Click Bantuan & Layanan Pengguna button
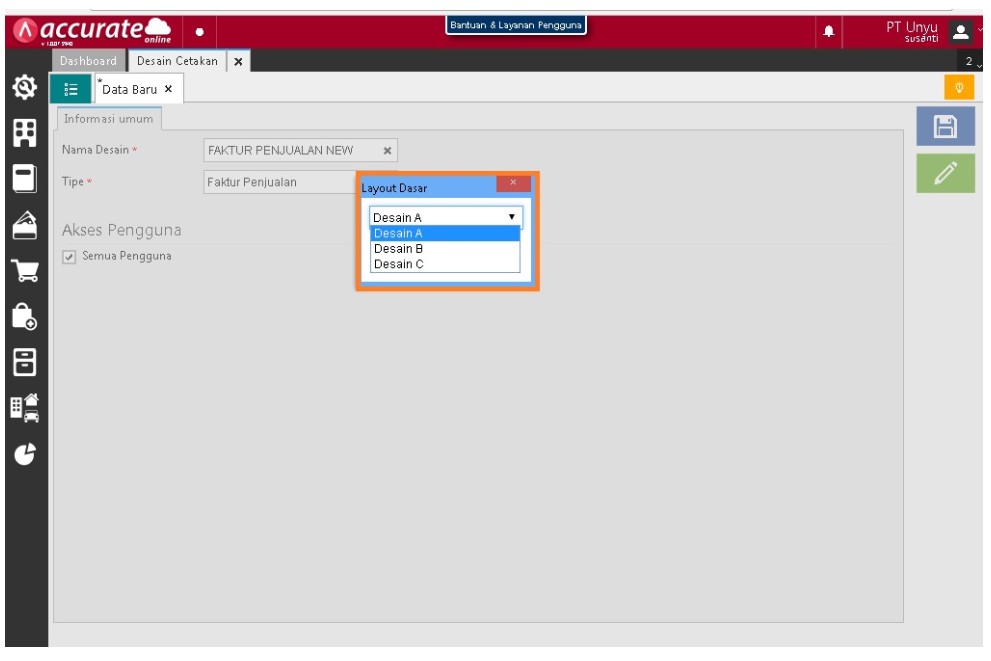 [x=516, y=26]
